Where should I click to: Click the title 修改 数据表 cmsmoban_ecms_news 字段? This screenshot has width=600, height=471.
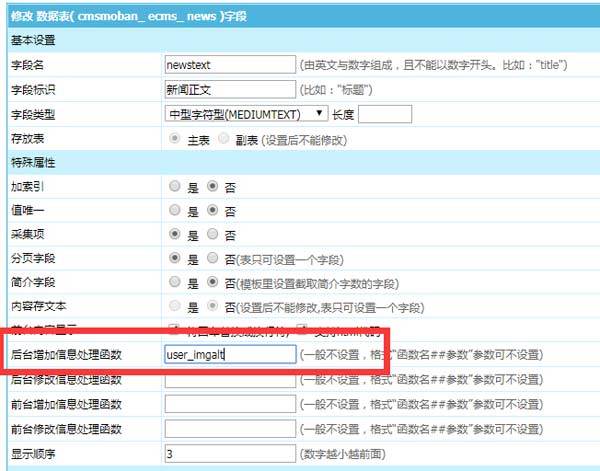coord(129,16)
